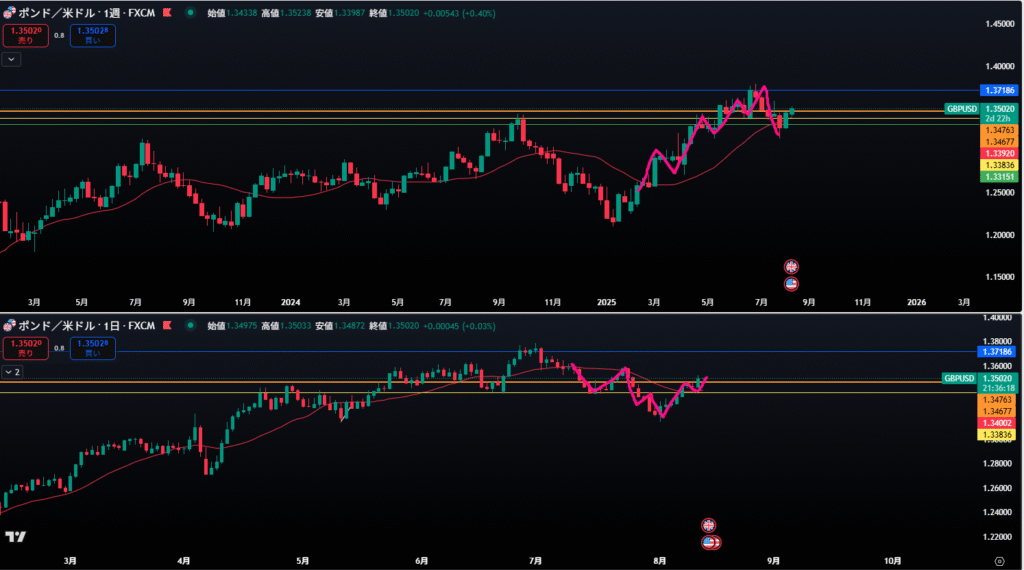The image size is (1024, 570).
Task: Click the 0.8 spread value on the weekly chart
Action: [x=59, y=35]
